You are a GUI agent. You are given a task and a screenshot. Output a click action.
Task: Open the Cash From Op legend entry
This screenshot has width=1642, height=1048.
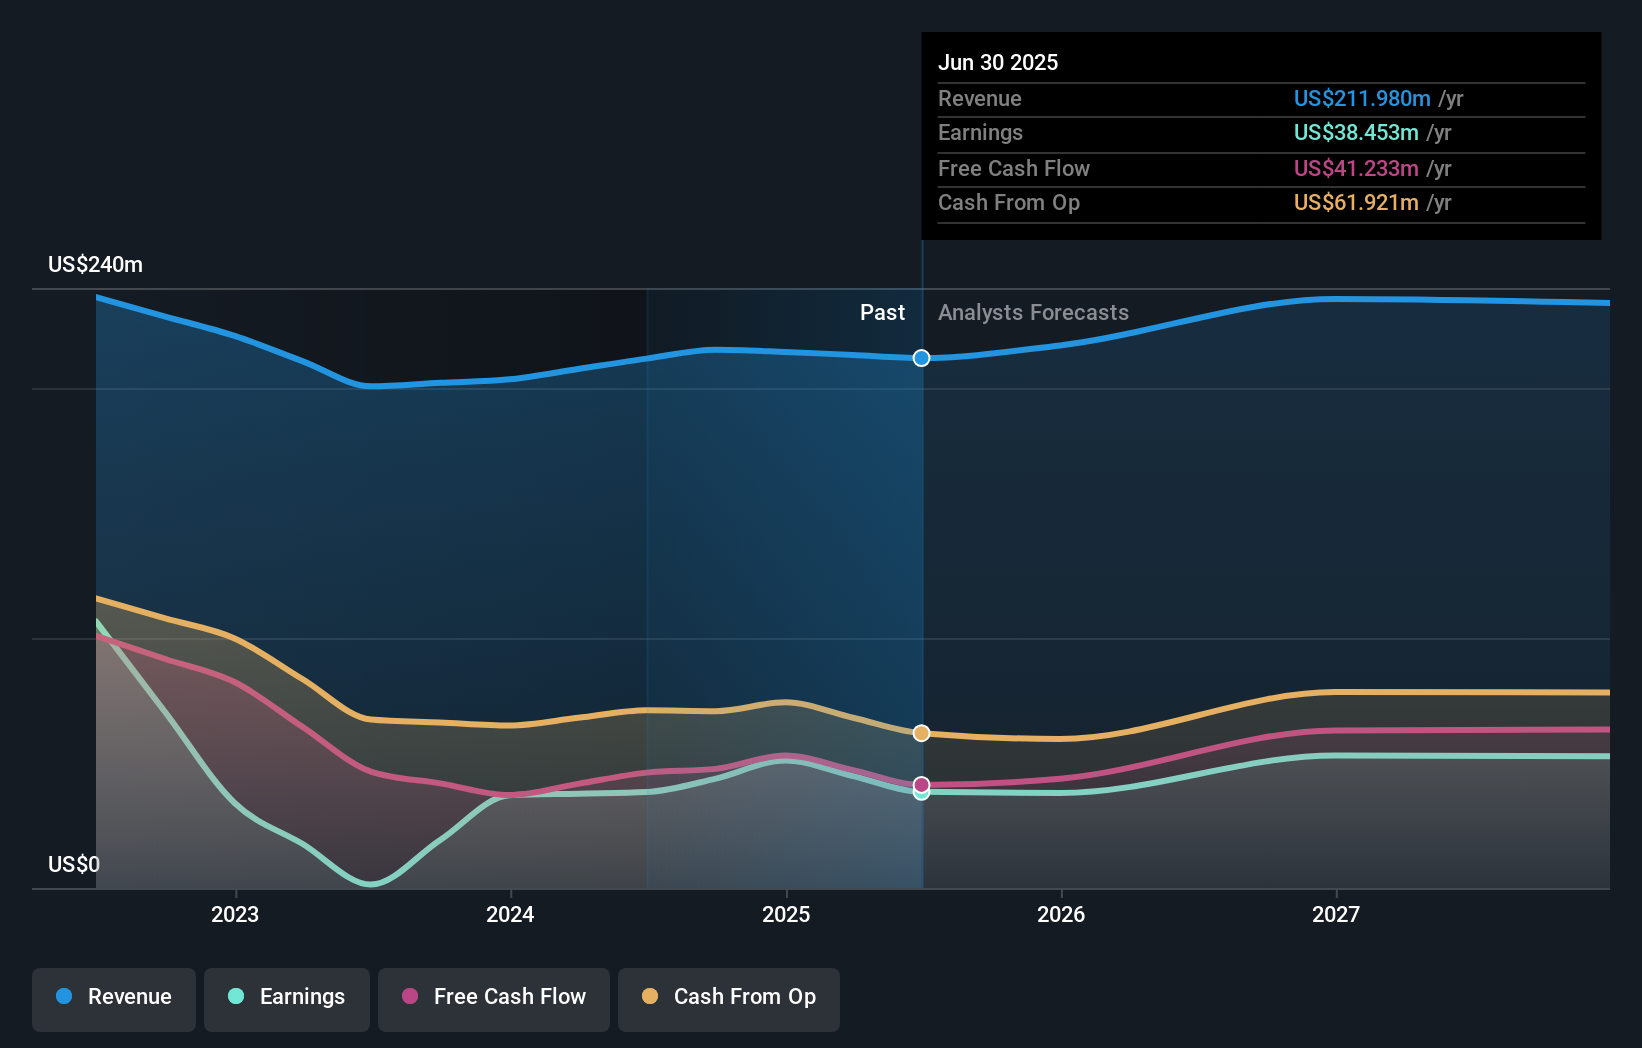point(728,997)
